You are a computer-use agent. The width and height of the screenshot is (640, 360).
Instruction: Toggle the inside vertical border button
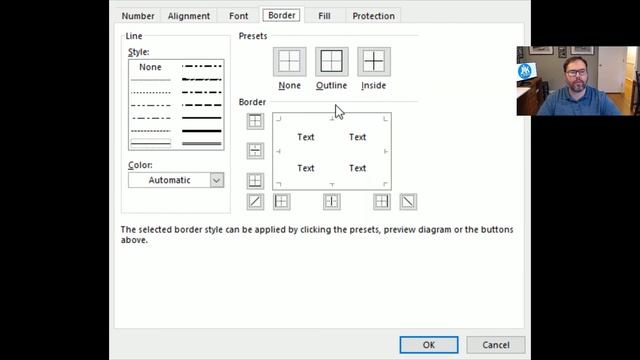332,202
